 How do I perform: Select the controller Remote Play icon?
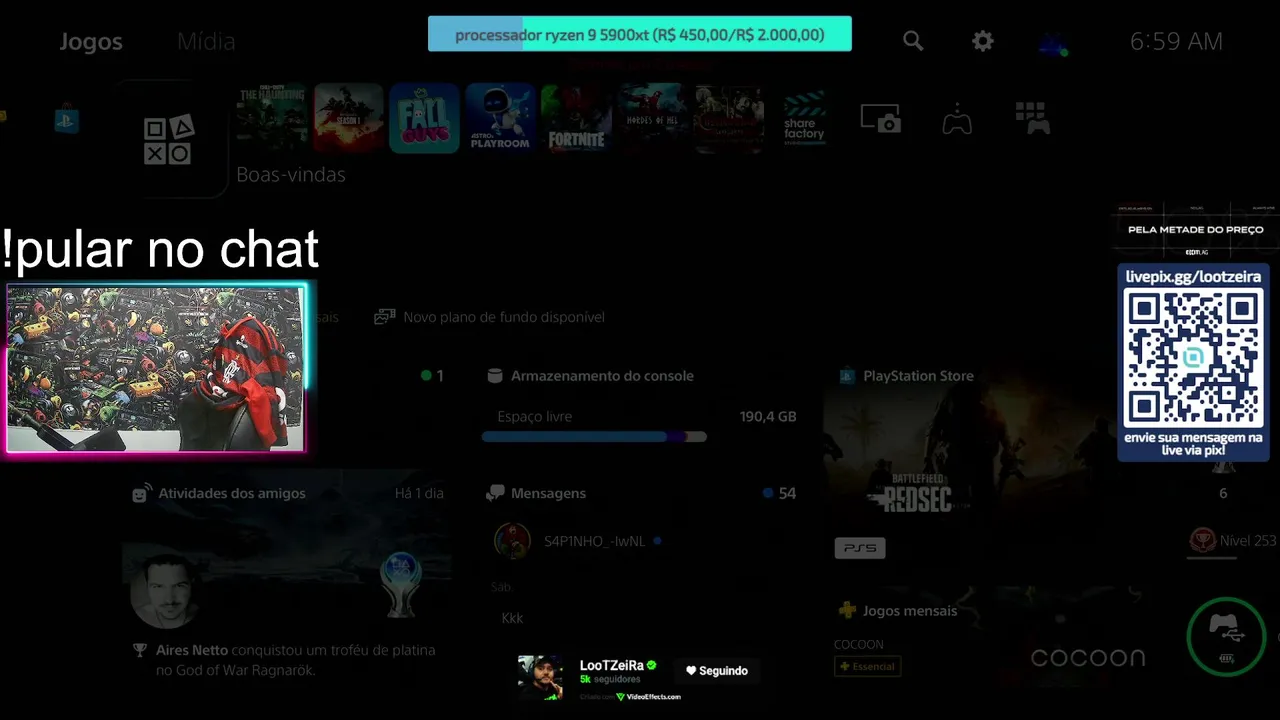(957, 120)
